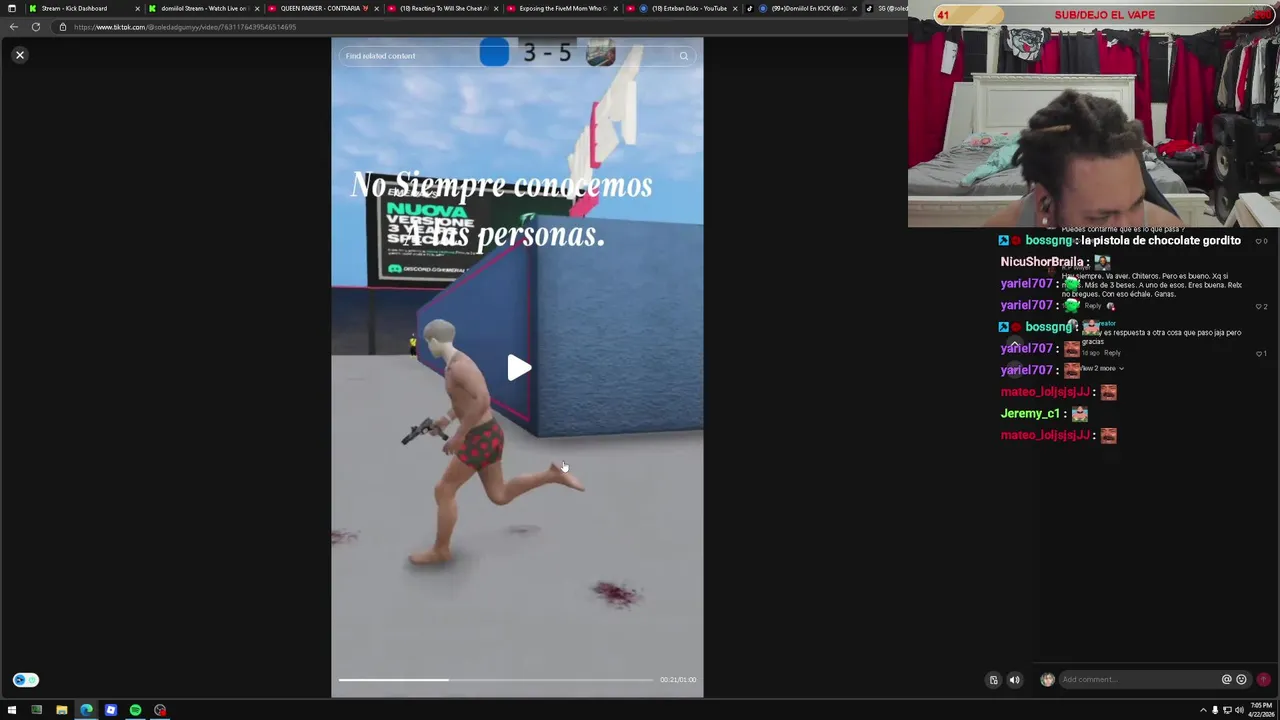Close the Esteban Dido - YouTube tab

click(735, 8)
